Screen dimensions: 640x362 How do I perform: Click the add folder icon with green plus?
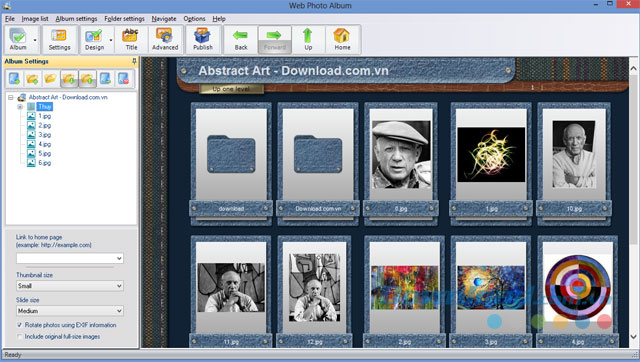(32, 78)
